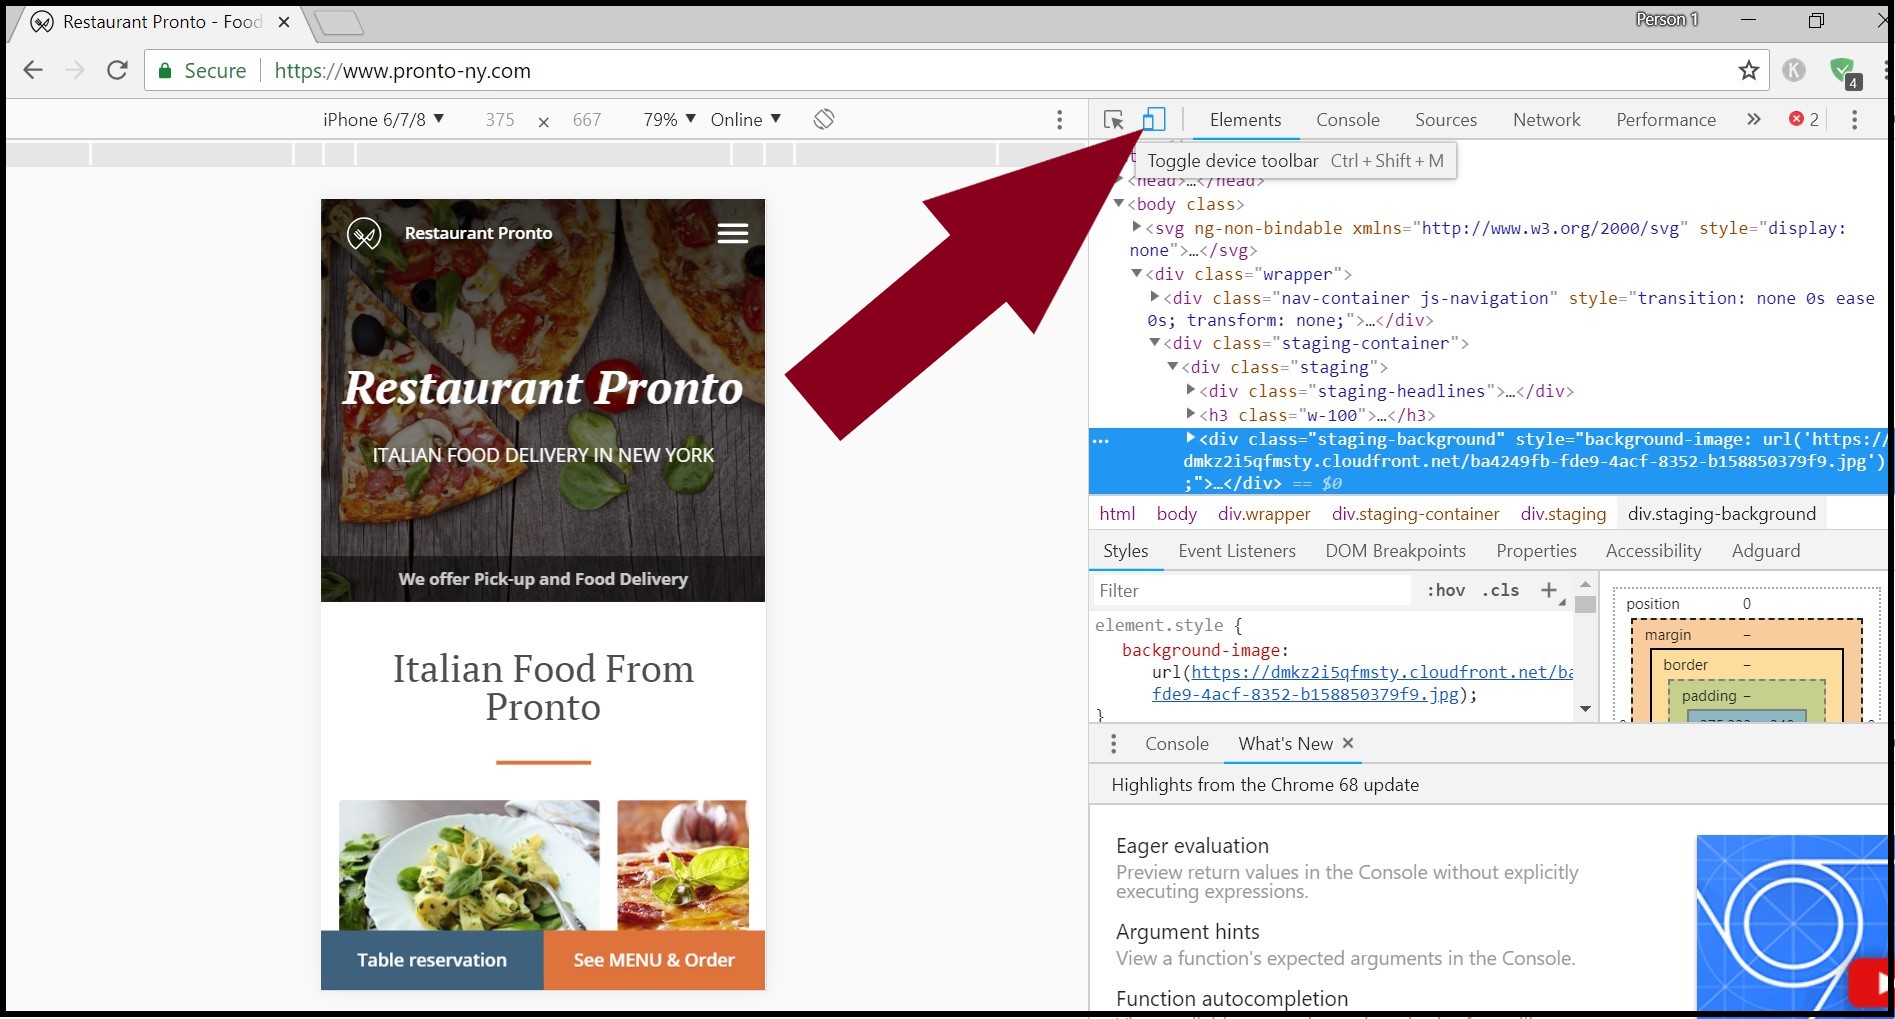Expand the nav-container js-navigation node

[x=1155, y=297]
